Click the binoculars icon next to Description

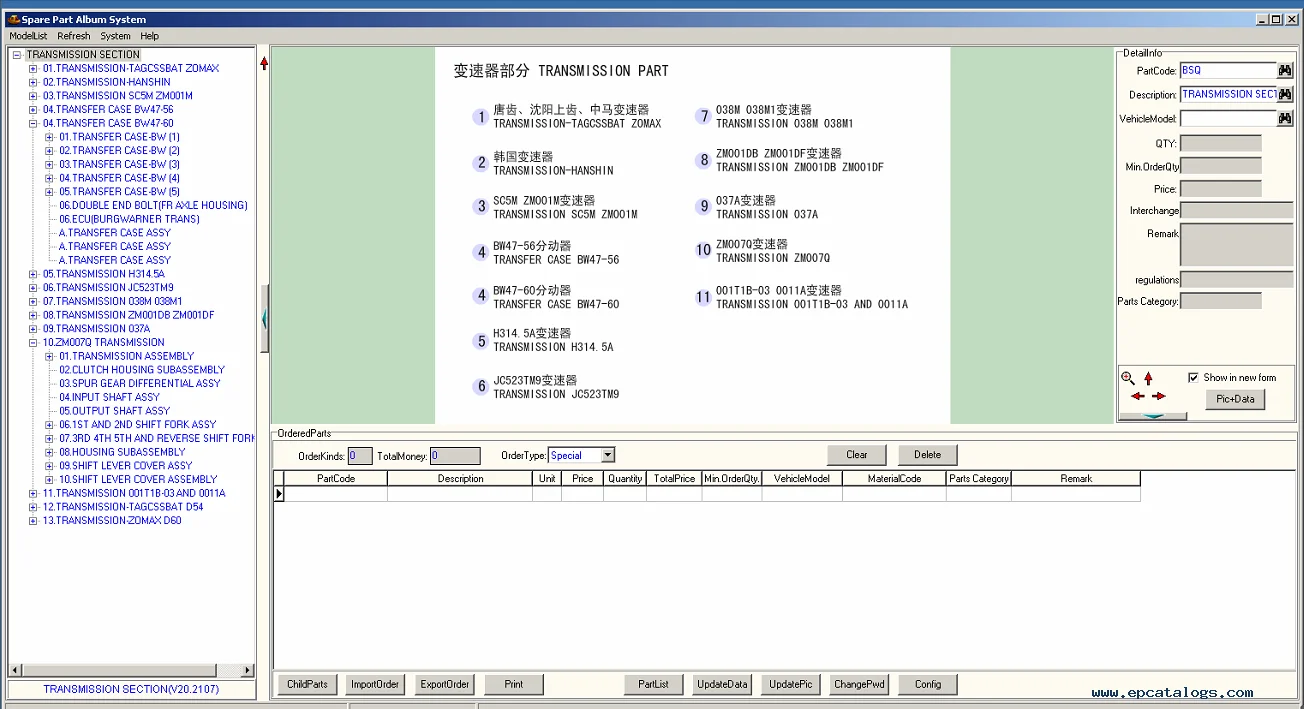(1285, 95)
